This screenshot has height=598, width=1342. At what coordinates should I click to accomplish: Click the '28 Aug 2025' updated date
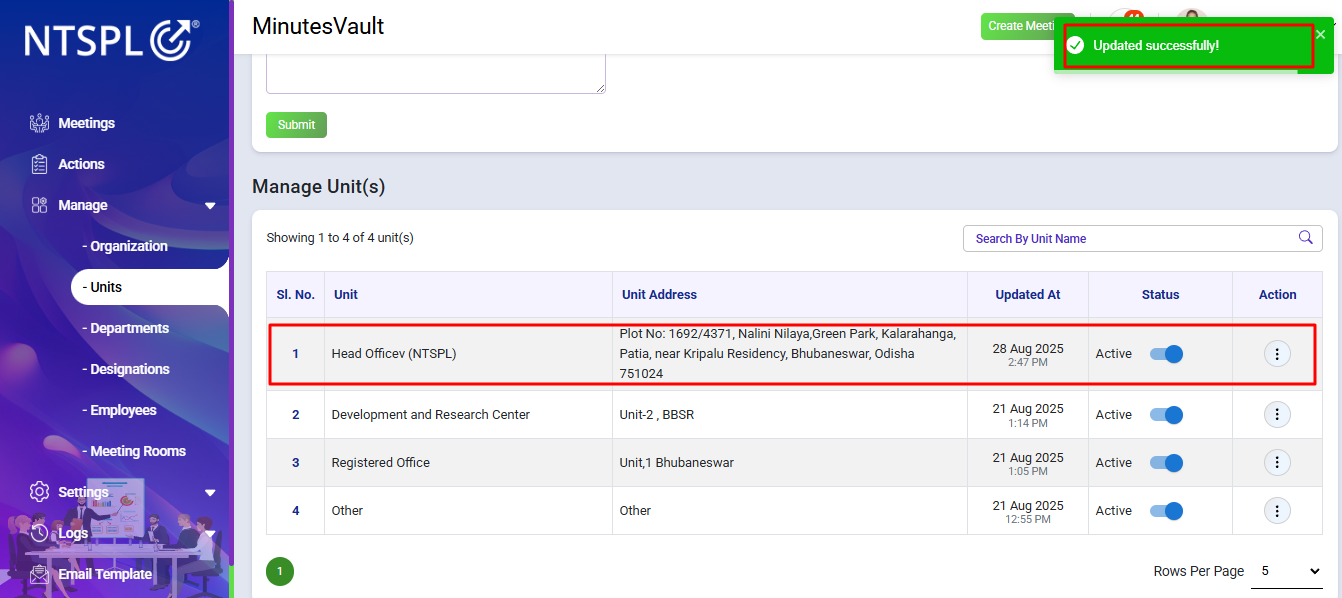[1028, 348]
